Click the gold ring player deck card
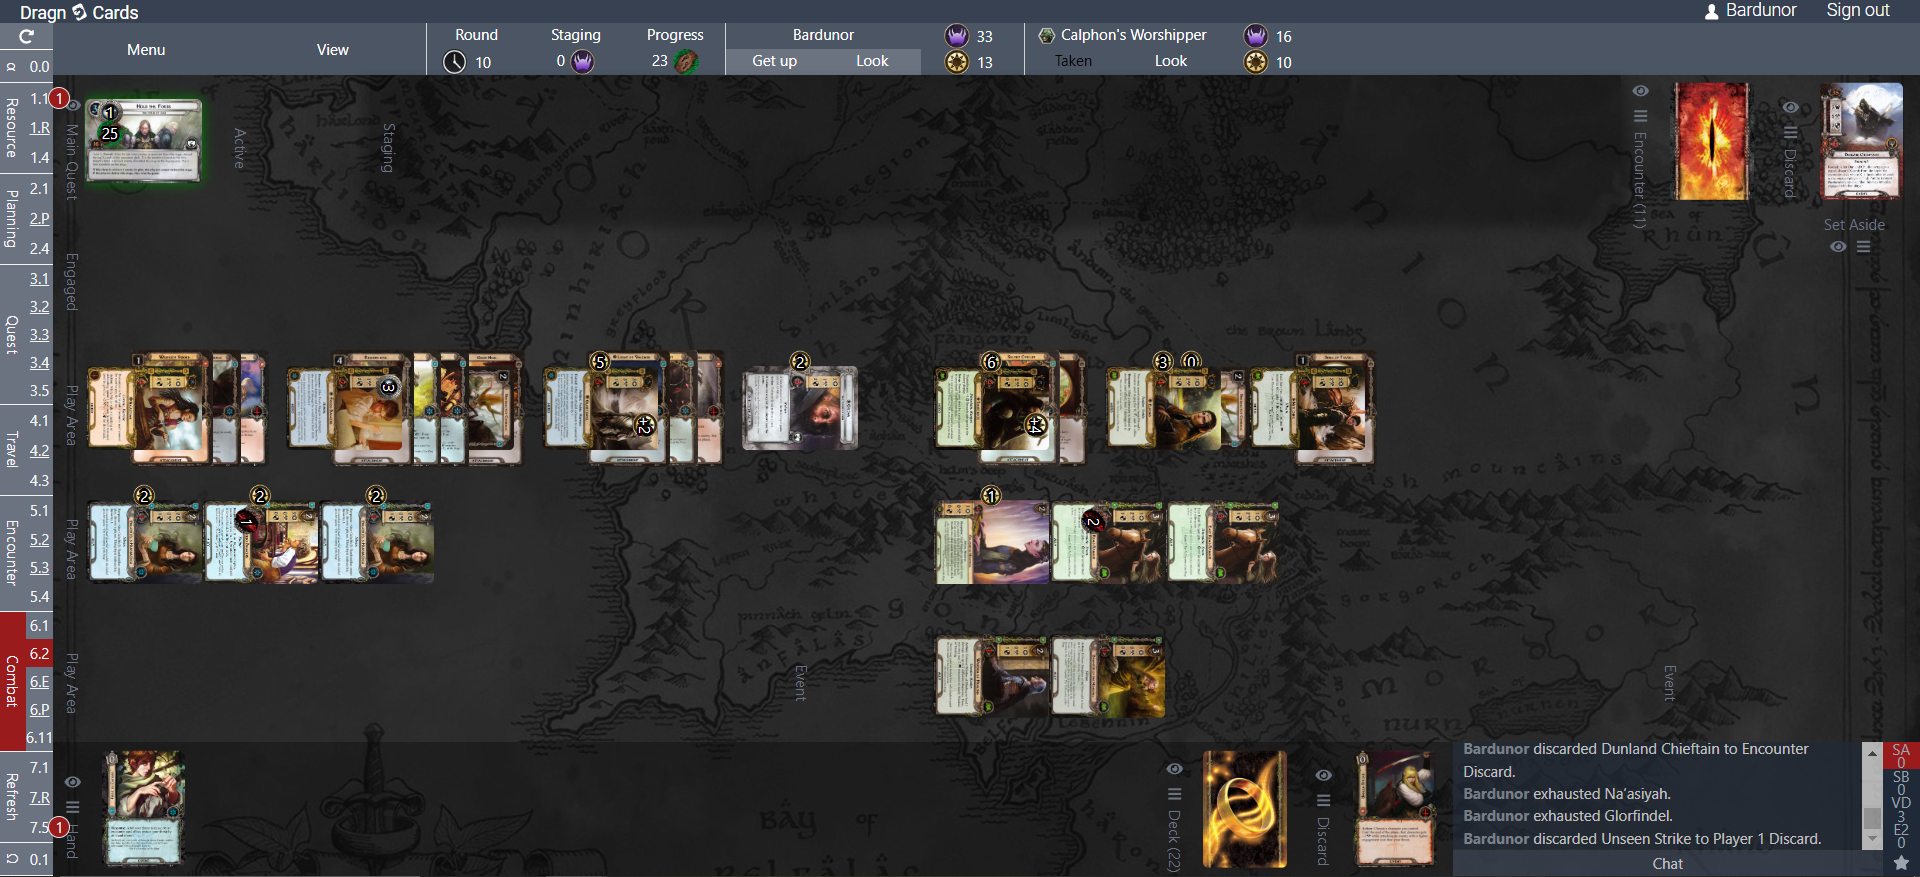The width and height of the screenshot is (1920, 877). [x=1245, y=809]
